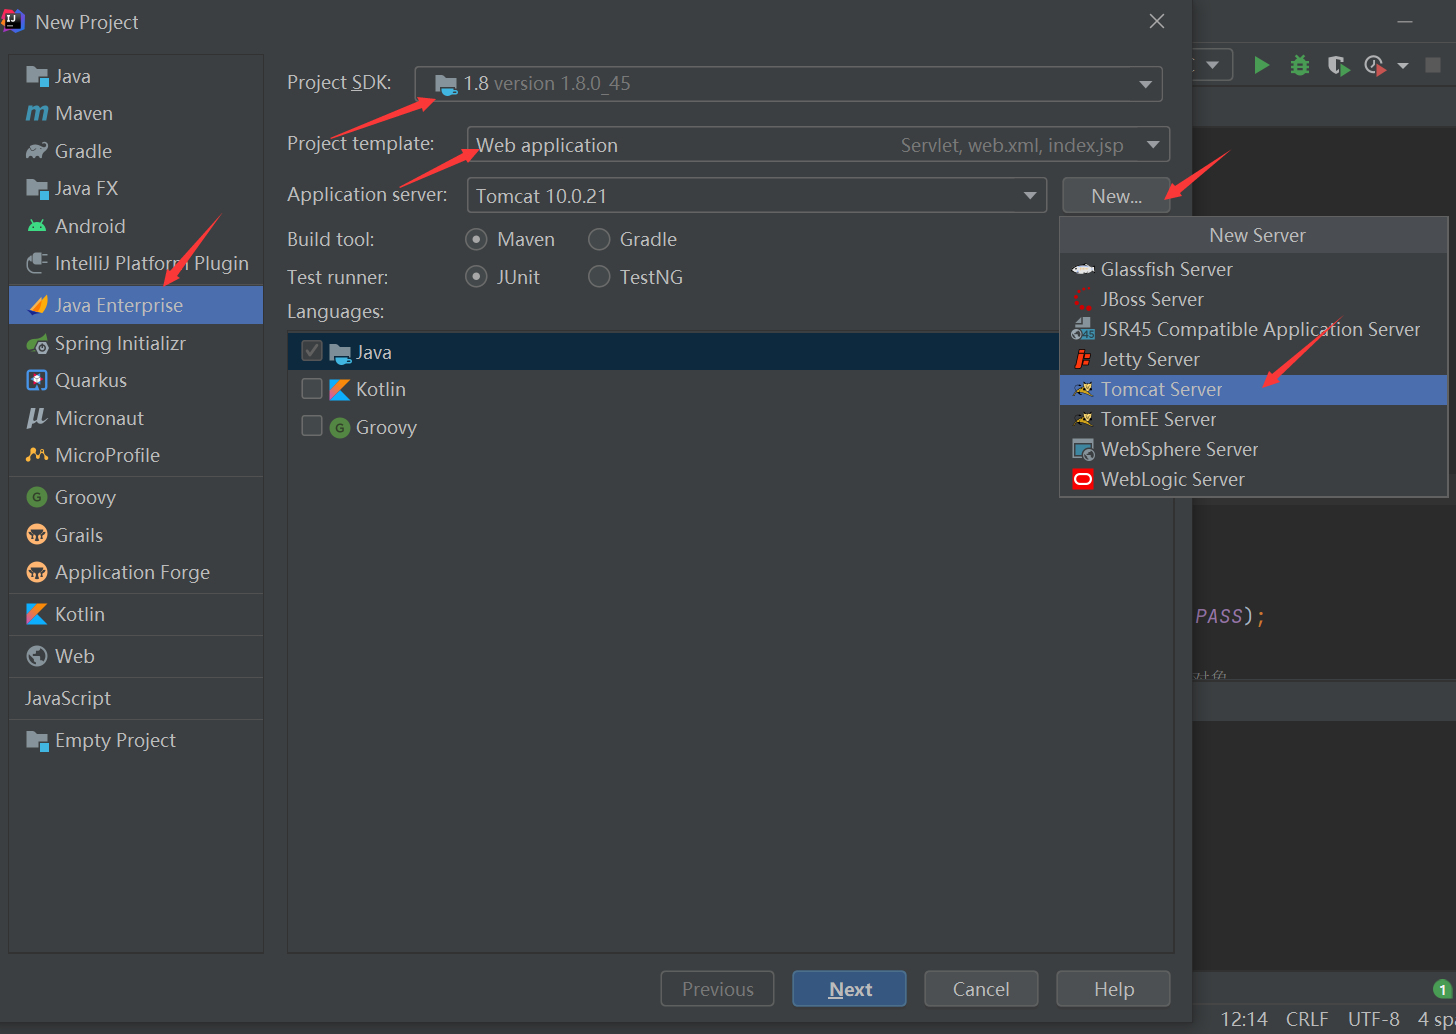Choose Jetty Server from menu
1456x1034 pixels.
(x=1253, y=359)
